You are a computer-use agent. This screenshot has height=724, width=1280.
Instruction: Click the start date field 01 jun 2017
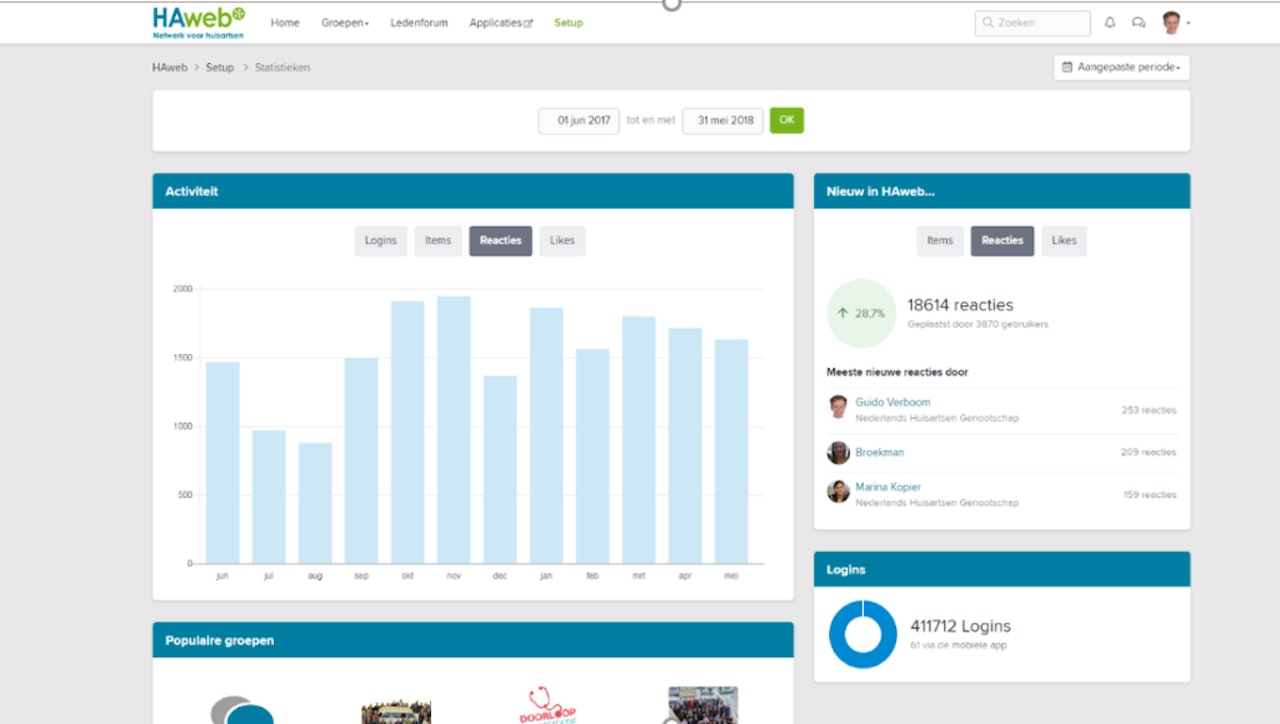coord(579,120)
